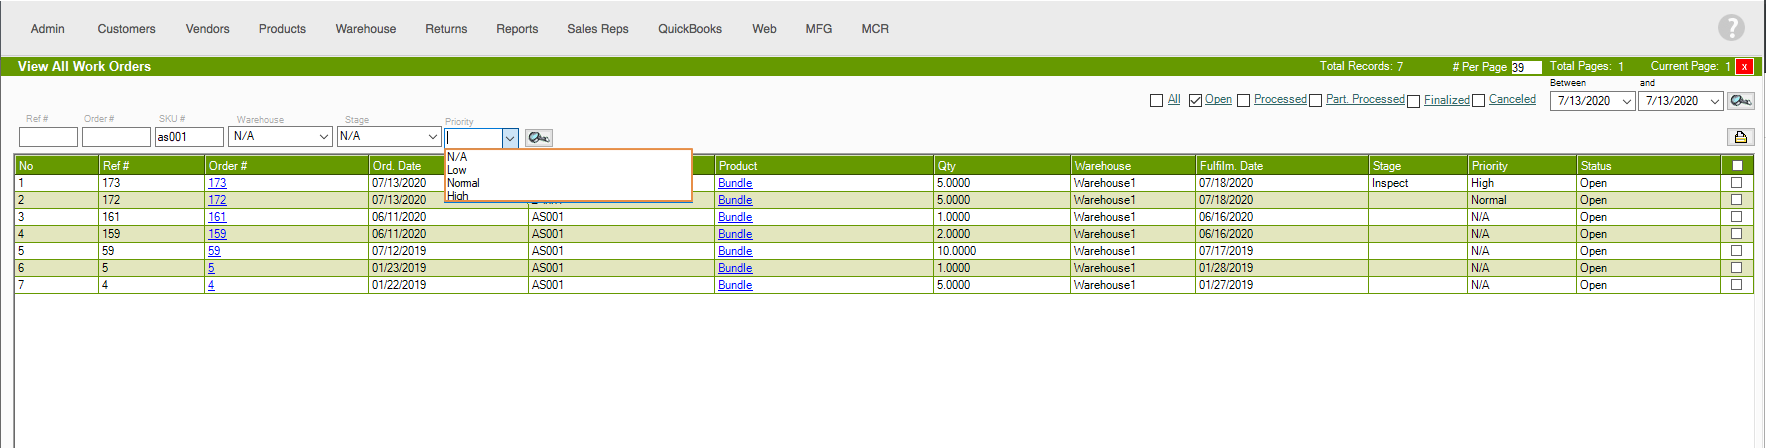The height and width of the screenshot is (448, 1766).
Task: Click the print icon above the table
Action: coord(1740,137)
